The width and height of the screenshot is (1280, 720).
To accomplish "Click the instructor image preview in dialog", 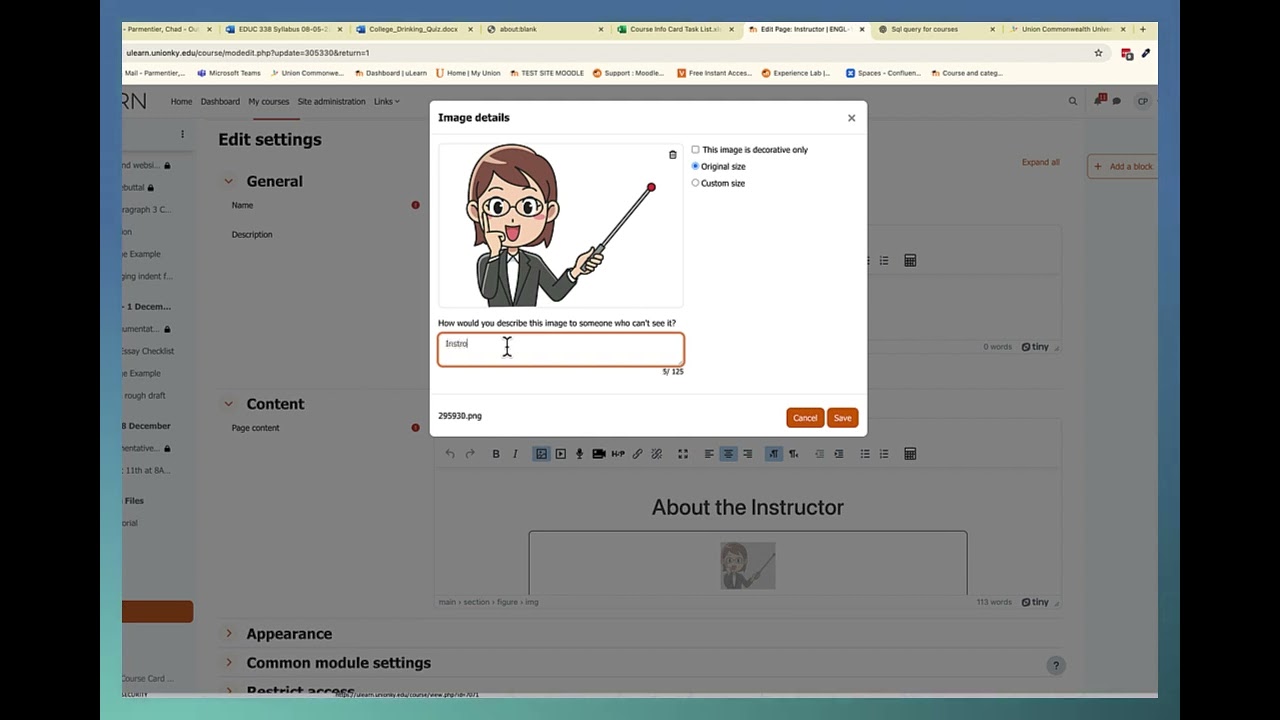I will click(561, 226).
